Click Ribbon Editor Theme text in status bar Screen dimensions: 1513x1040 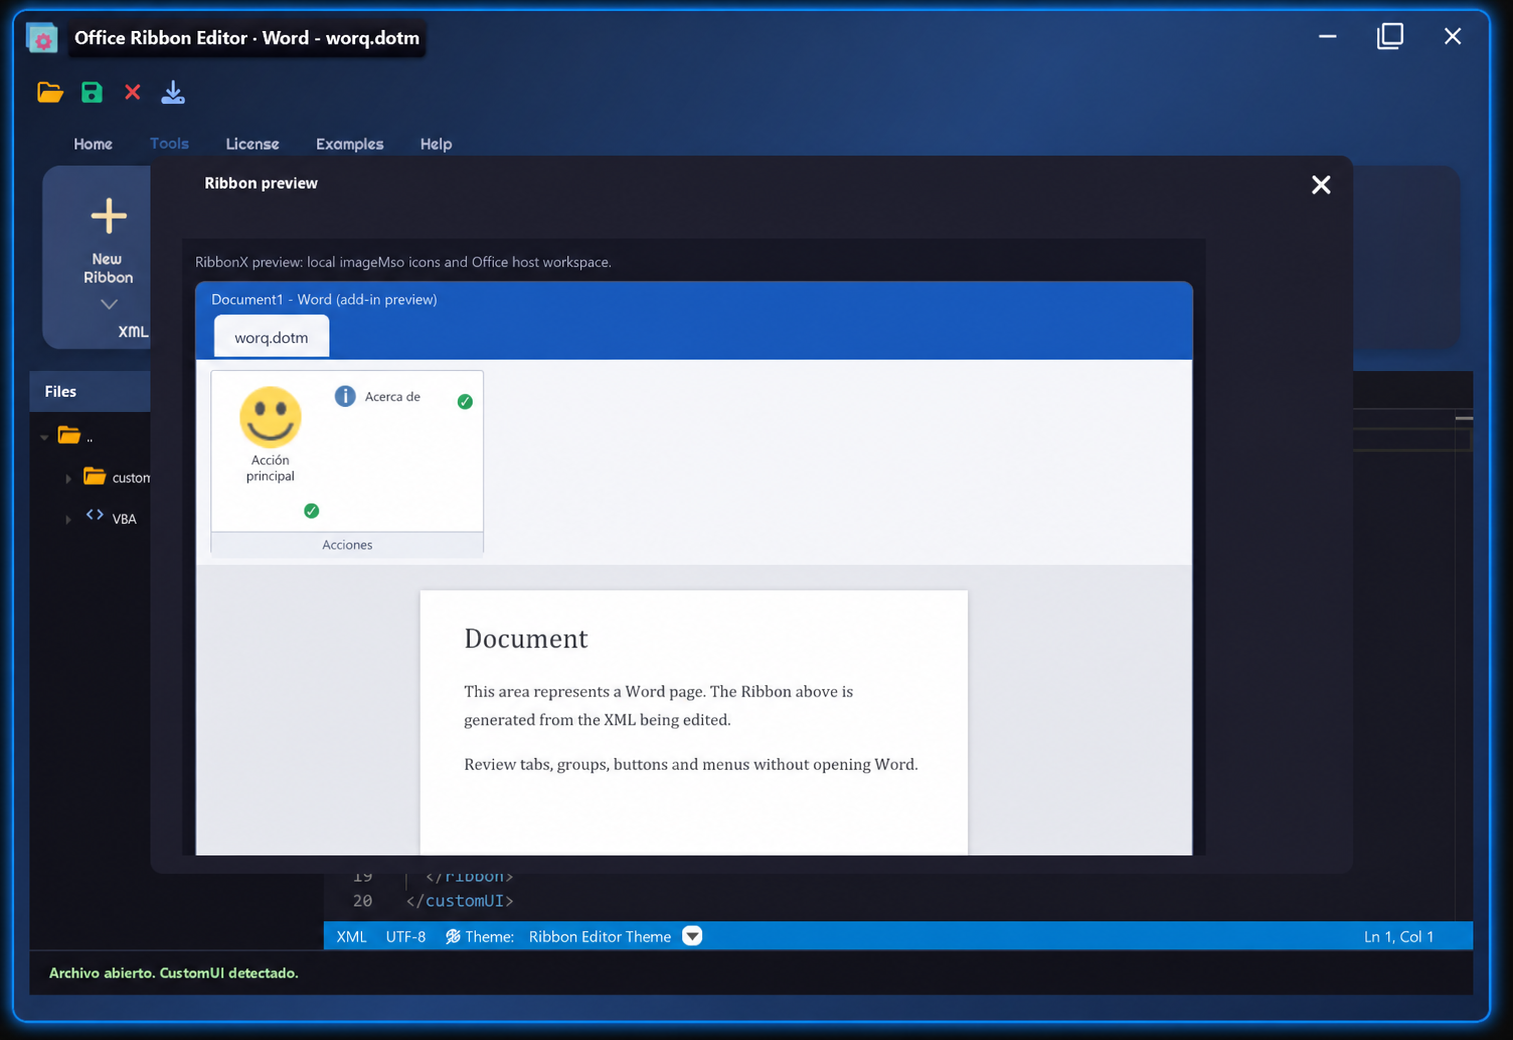tap(600, 936)
